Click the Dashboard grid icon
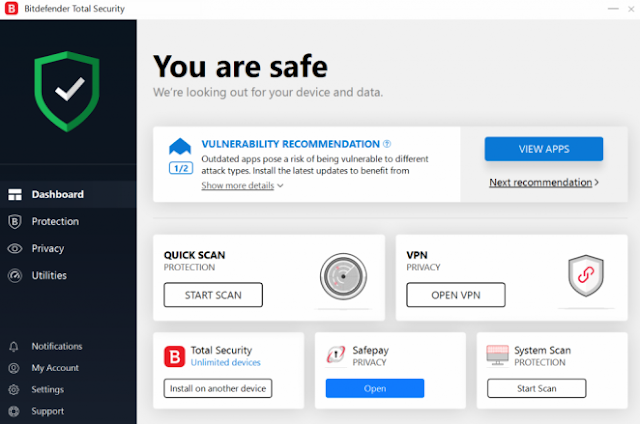The image size is (640, 424). (x=15, y=195)
